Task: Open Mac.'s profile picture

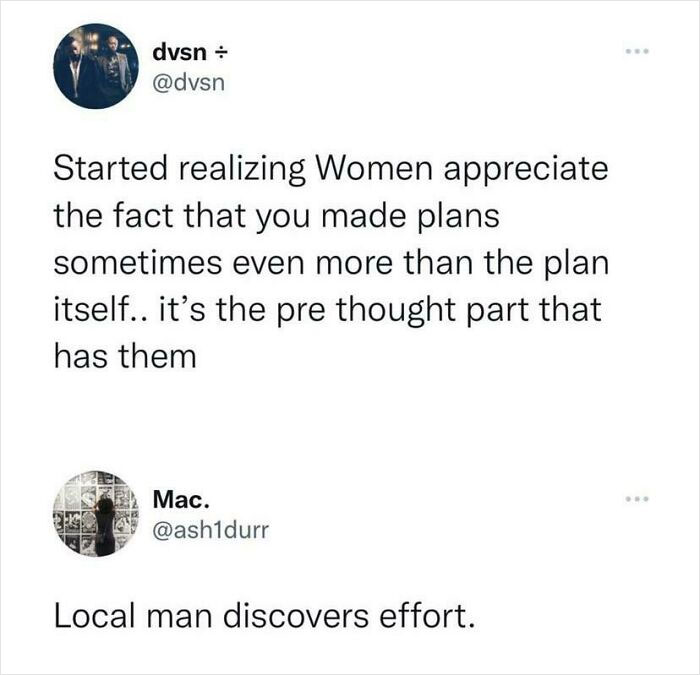Action: [x=94, y=513]
